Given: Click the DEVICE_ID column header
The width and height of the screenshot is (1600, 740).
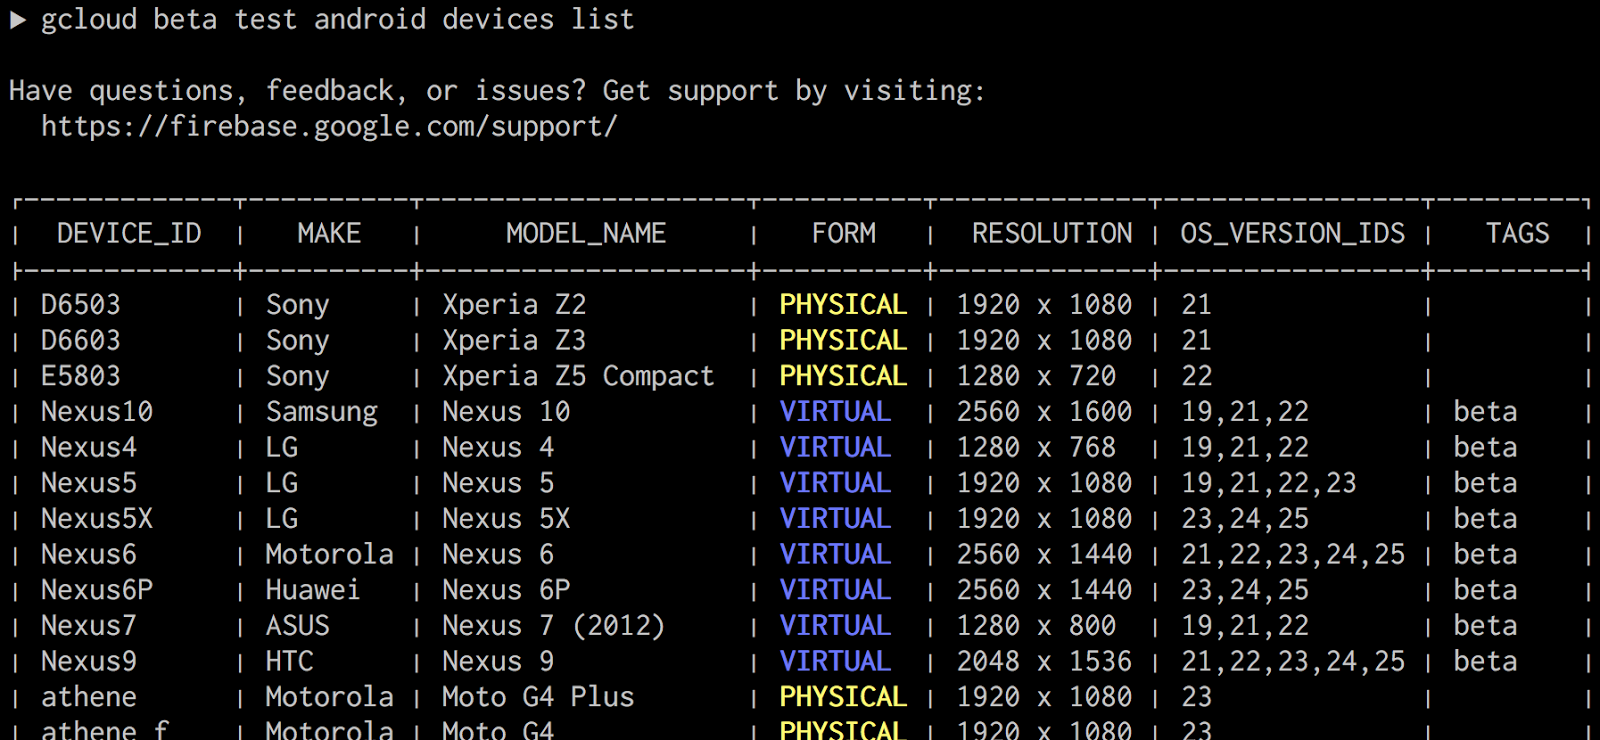Looking at the screenshot, I should point(129,234).
